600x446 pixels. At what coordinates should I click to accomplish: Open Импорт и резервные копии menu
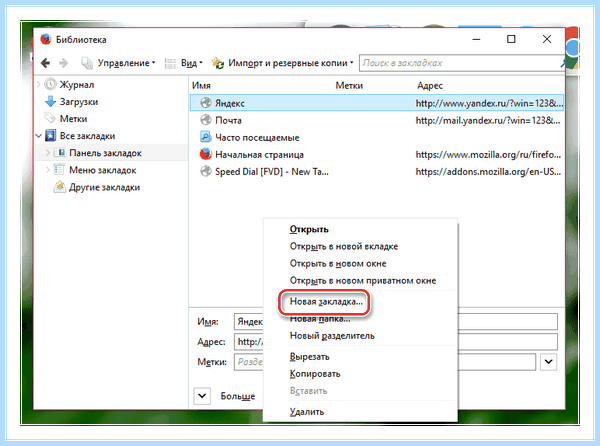pos(283,63)
